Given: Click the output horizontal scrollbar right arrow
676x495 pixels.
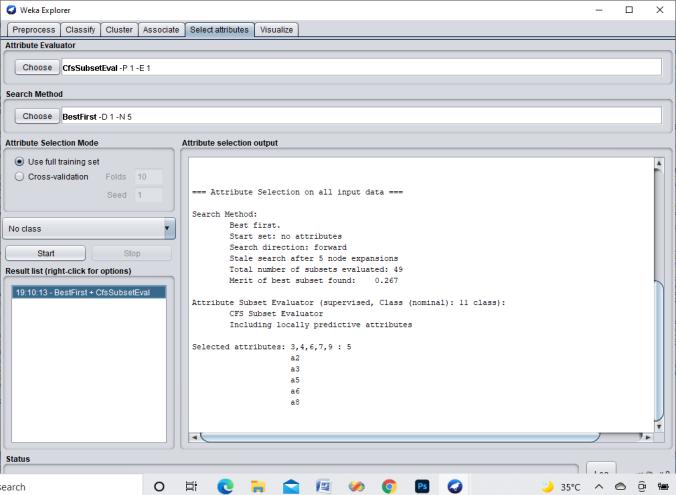Looking at the screenshot, I should click(x=648, y=437).
